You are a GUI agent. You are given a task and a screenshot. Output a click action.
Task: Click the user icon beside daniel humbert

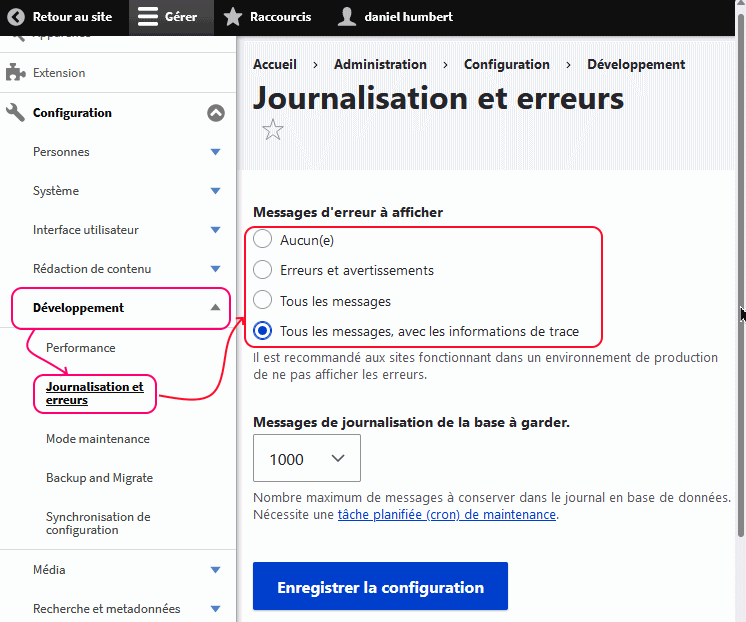(346, 17)
